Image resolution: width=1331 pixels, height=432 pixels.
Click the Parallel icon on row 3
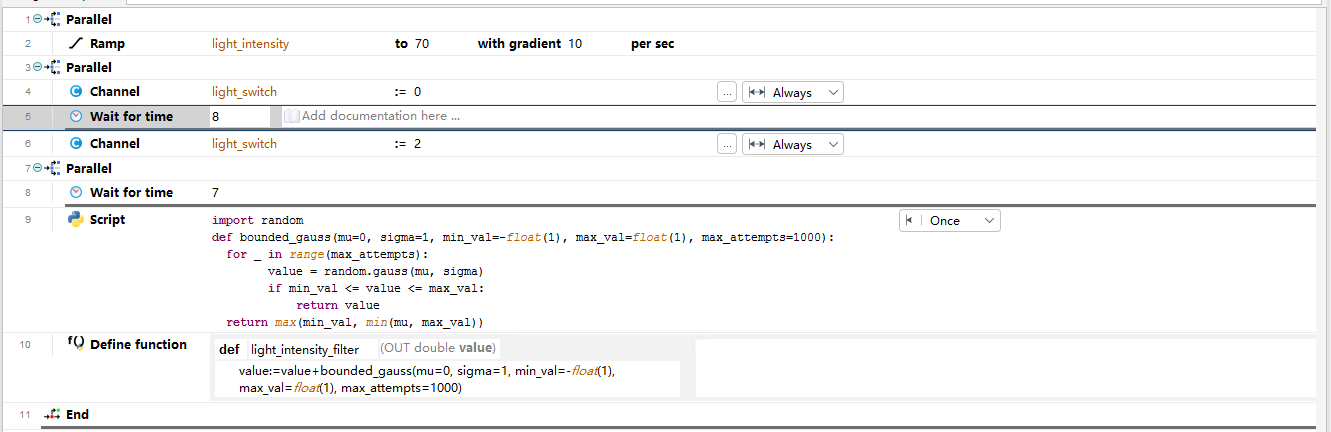coord(53,68)
